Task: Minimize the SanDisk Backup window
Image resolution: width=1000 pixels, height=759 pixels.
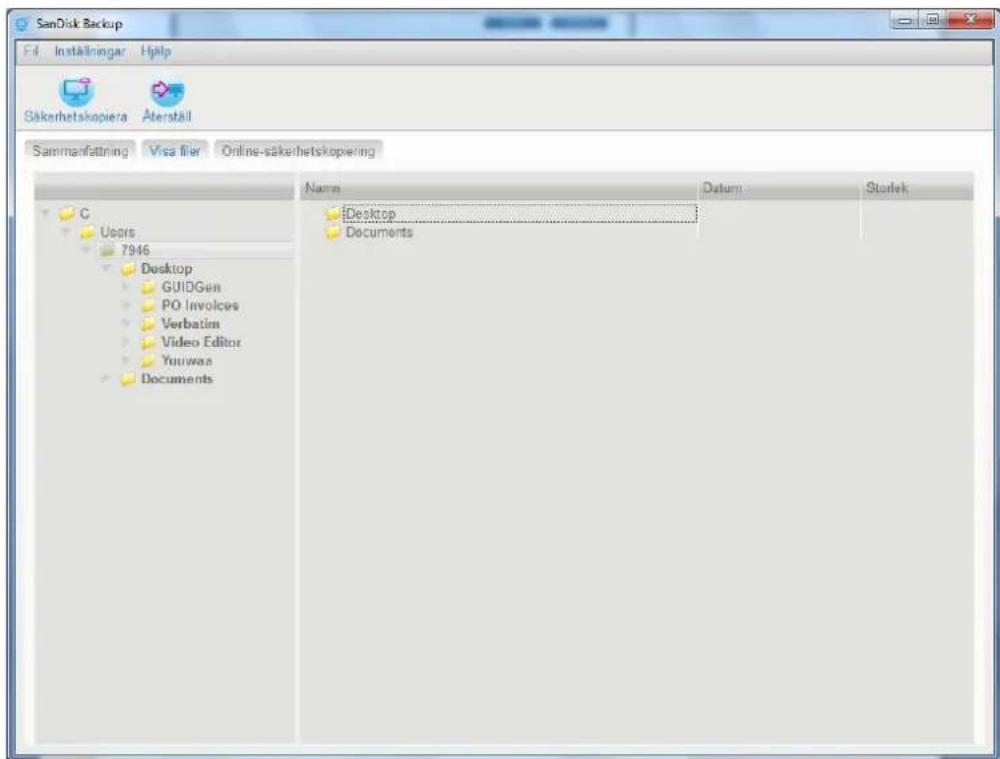Action: [904, 21]
